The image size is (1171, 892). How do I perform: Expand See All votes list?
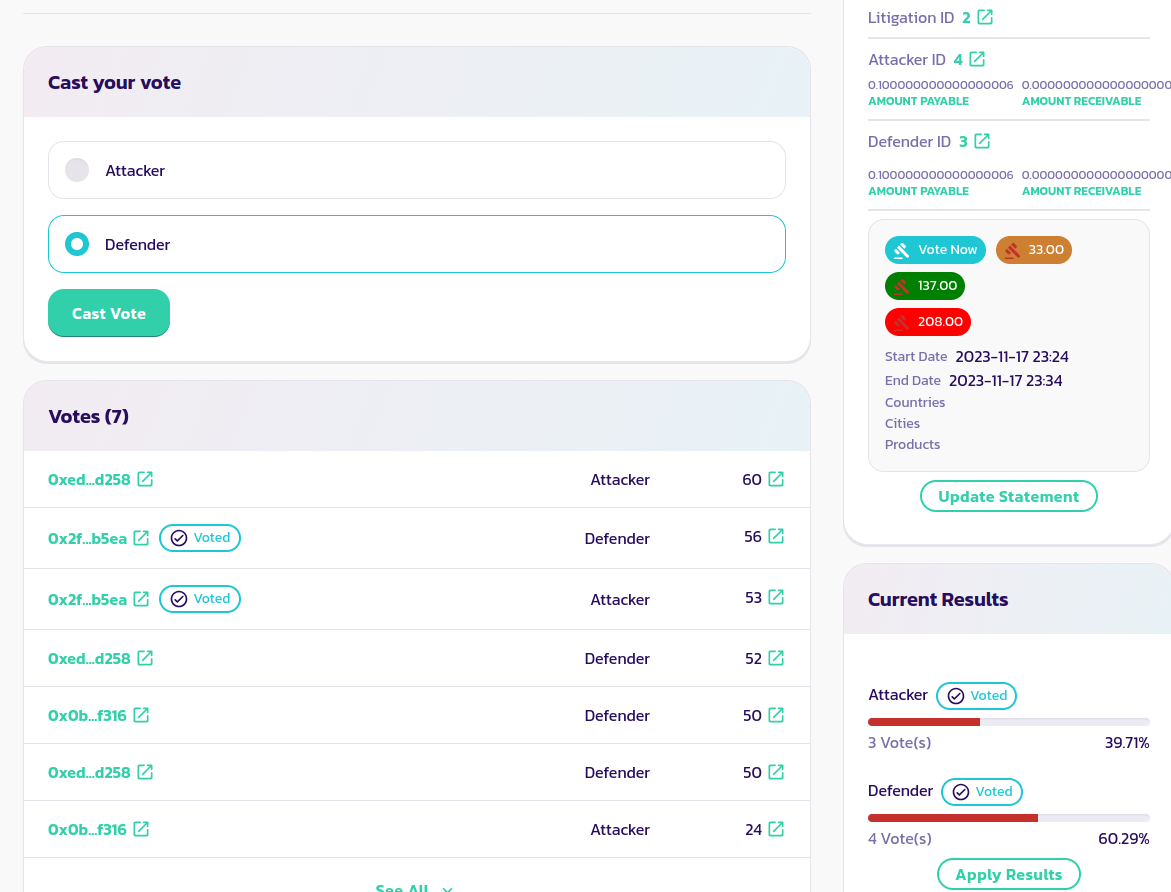(414, 887)
